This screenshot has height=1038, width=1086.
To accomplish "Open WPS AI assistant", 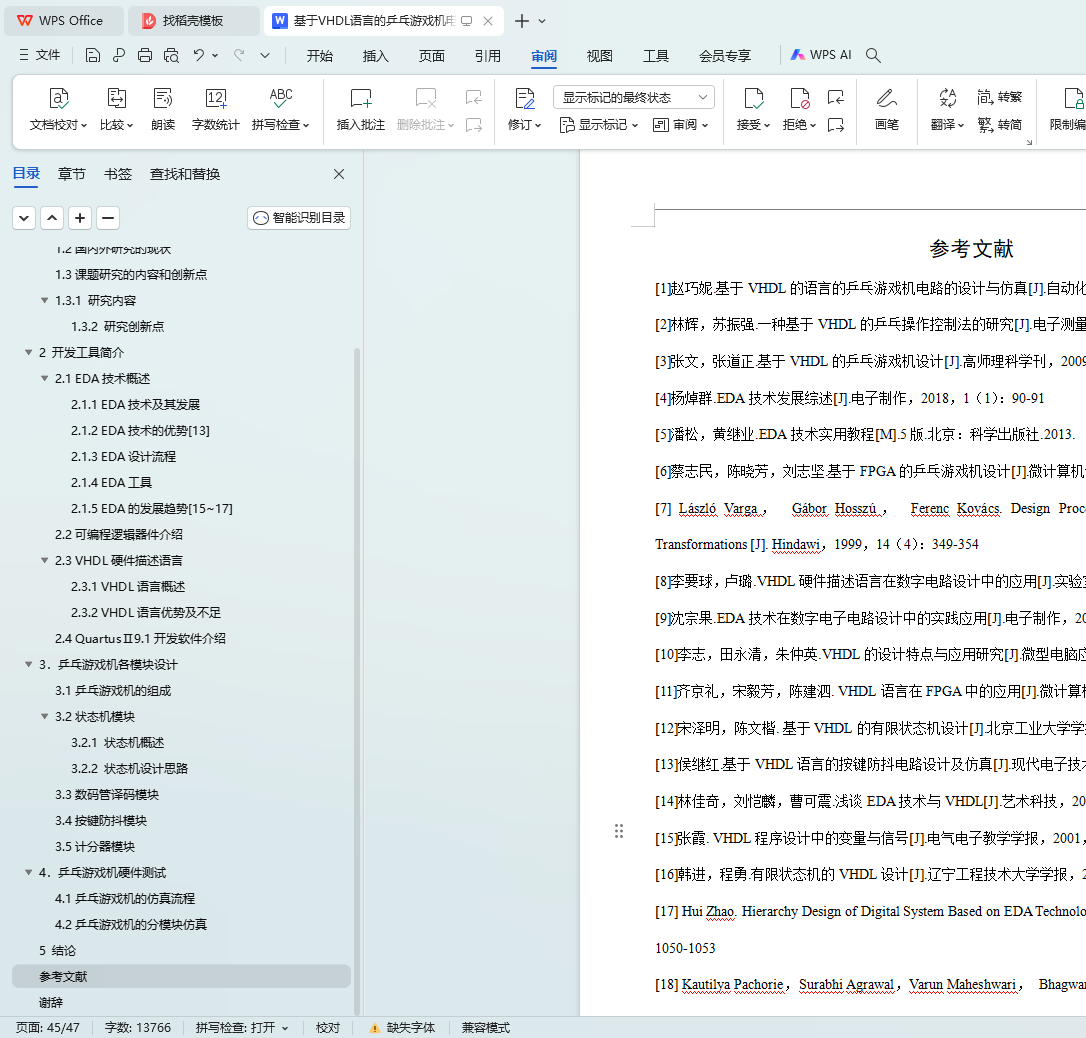I will click(x=821, y=55).
